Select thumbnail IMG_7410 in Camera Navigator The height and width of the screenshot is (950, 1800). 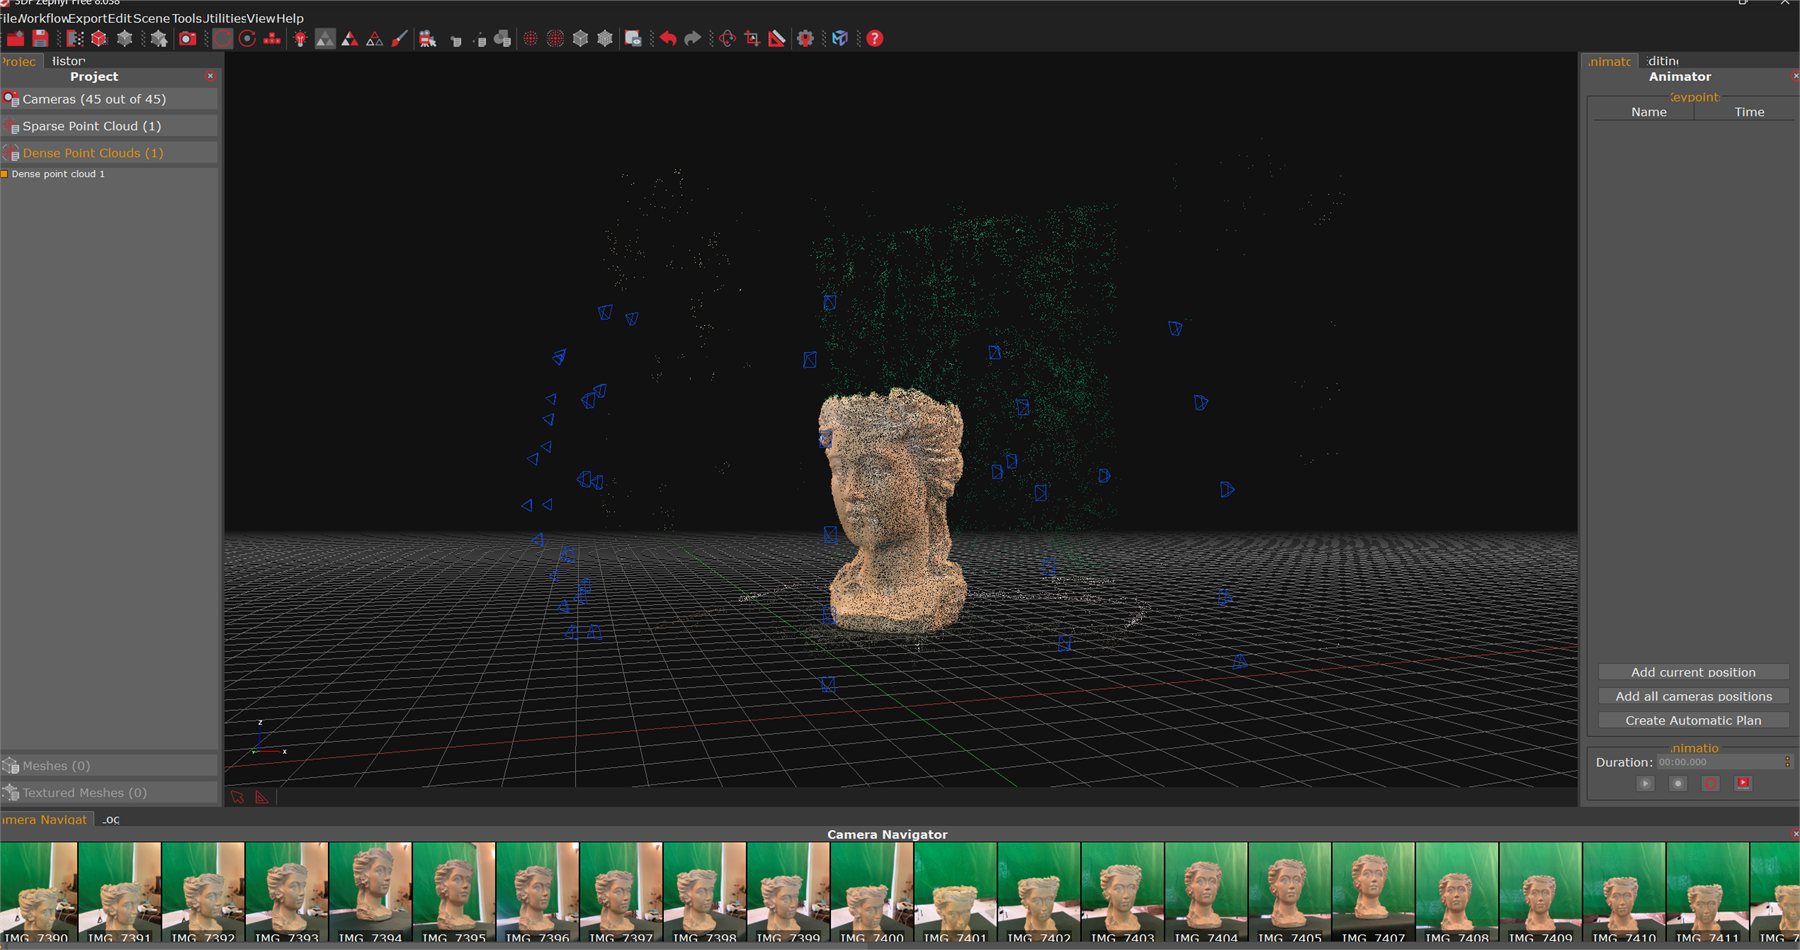pyautogui.click(x=1625, y=893)
